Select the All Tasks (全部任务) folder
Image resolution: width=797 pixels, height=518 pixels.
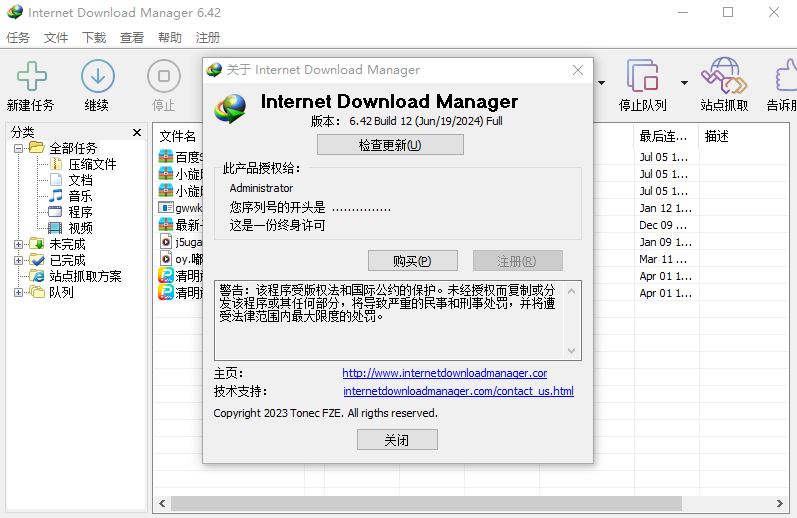(73, 148)
